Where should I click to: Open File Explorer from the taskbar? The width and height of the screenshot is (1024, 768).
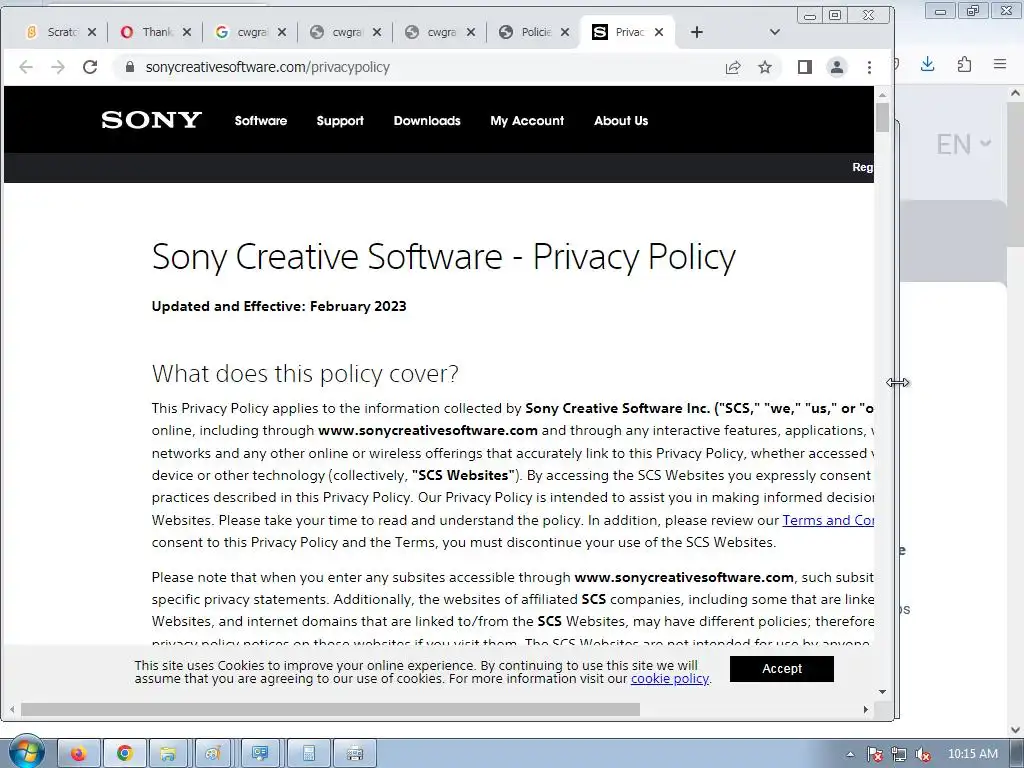[168, 754]
